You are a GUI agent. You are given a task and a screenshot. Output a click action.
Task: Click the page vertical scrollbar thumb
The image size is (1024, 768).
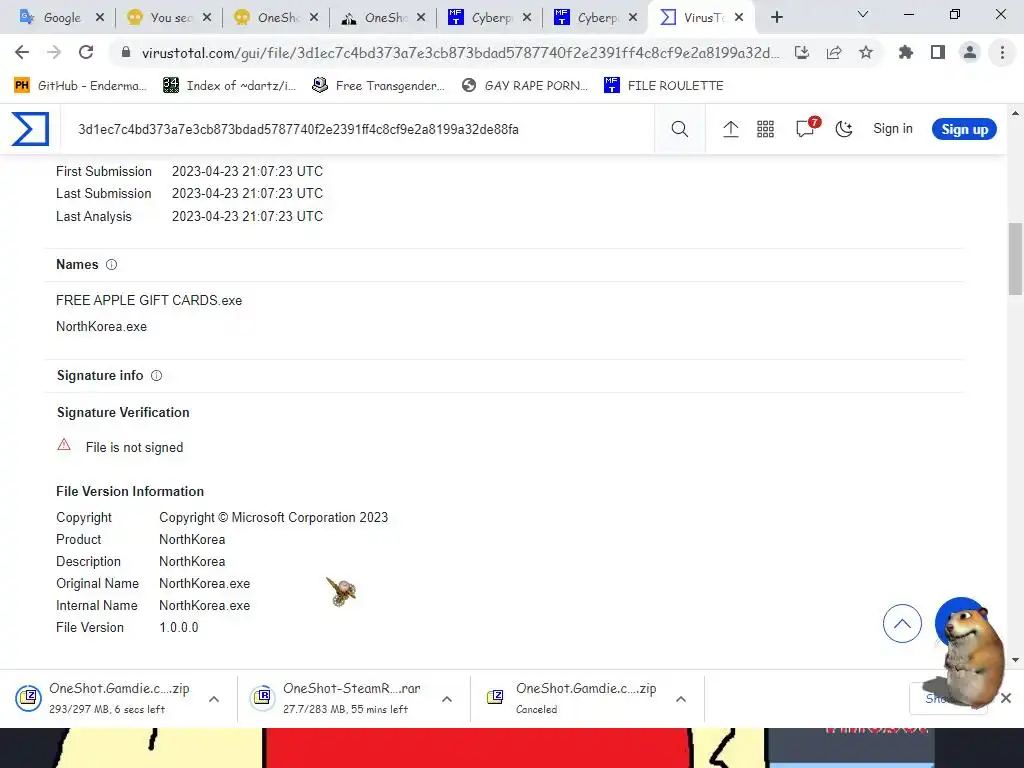click(1016, 259)
